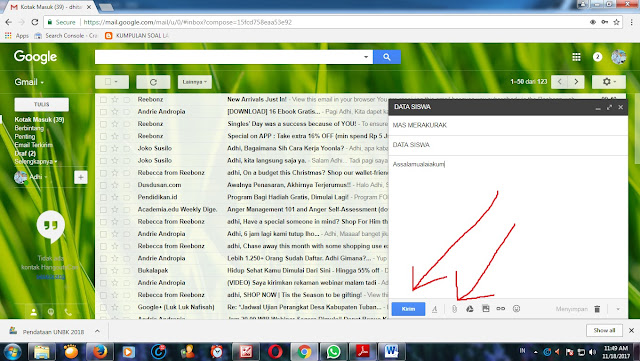Tick the checkbox on Pendidikan.id email
The width and height of the screenshot is (640, 361).
(x=103, y=198)
